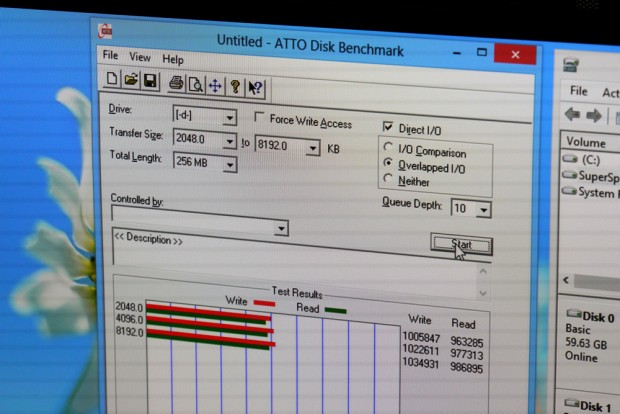The width and height of the screenshot is (620, 414).
Task: Toggle the Direct I/O checkbox
Action: pos(388,127)
